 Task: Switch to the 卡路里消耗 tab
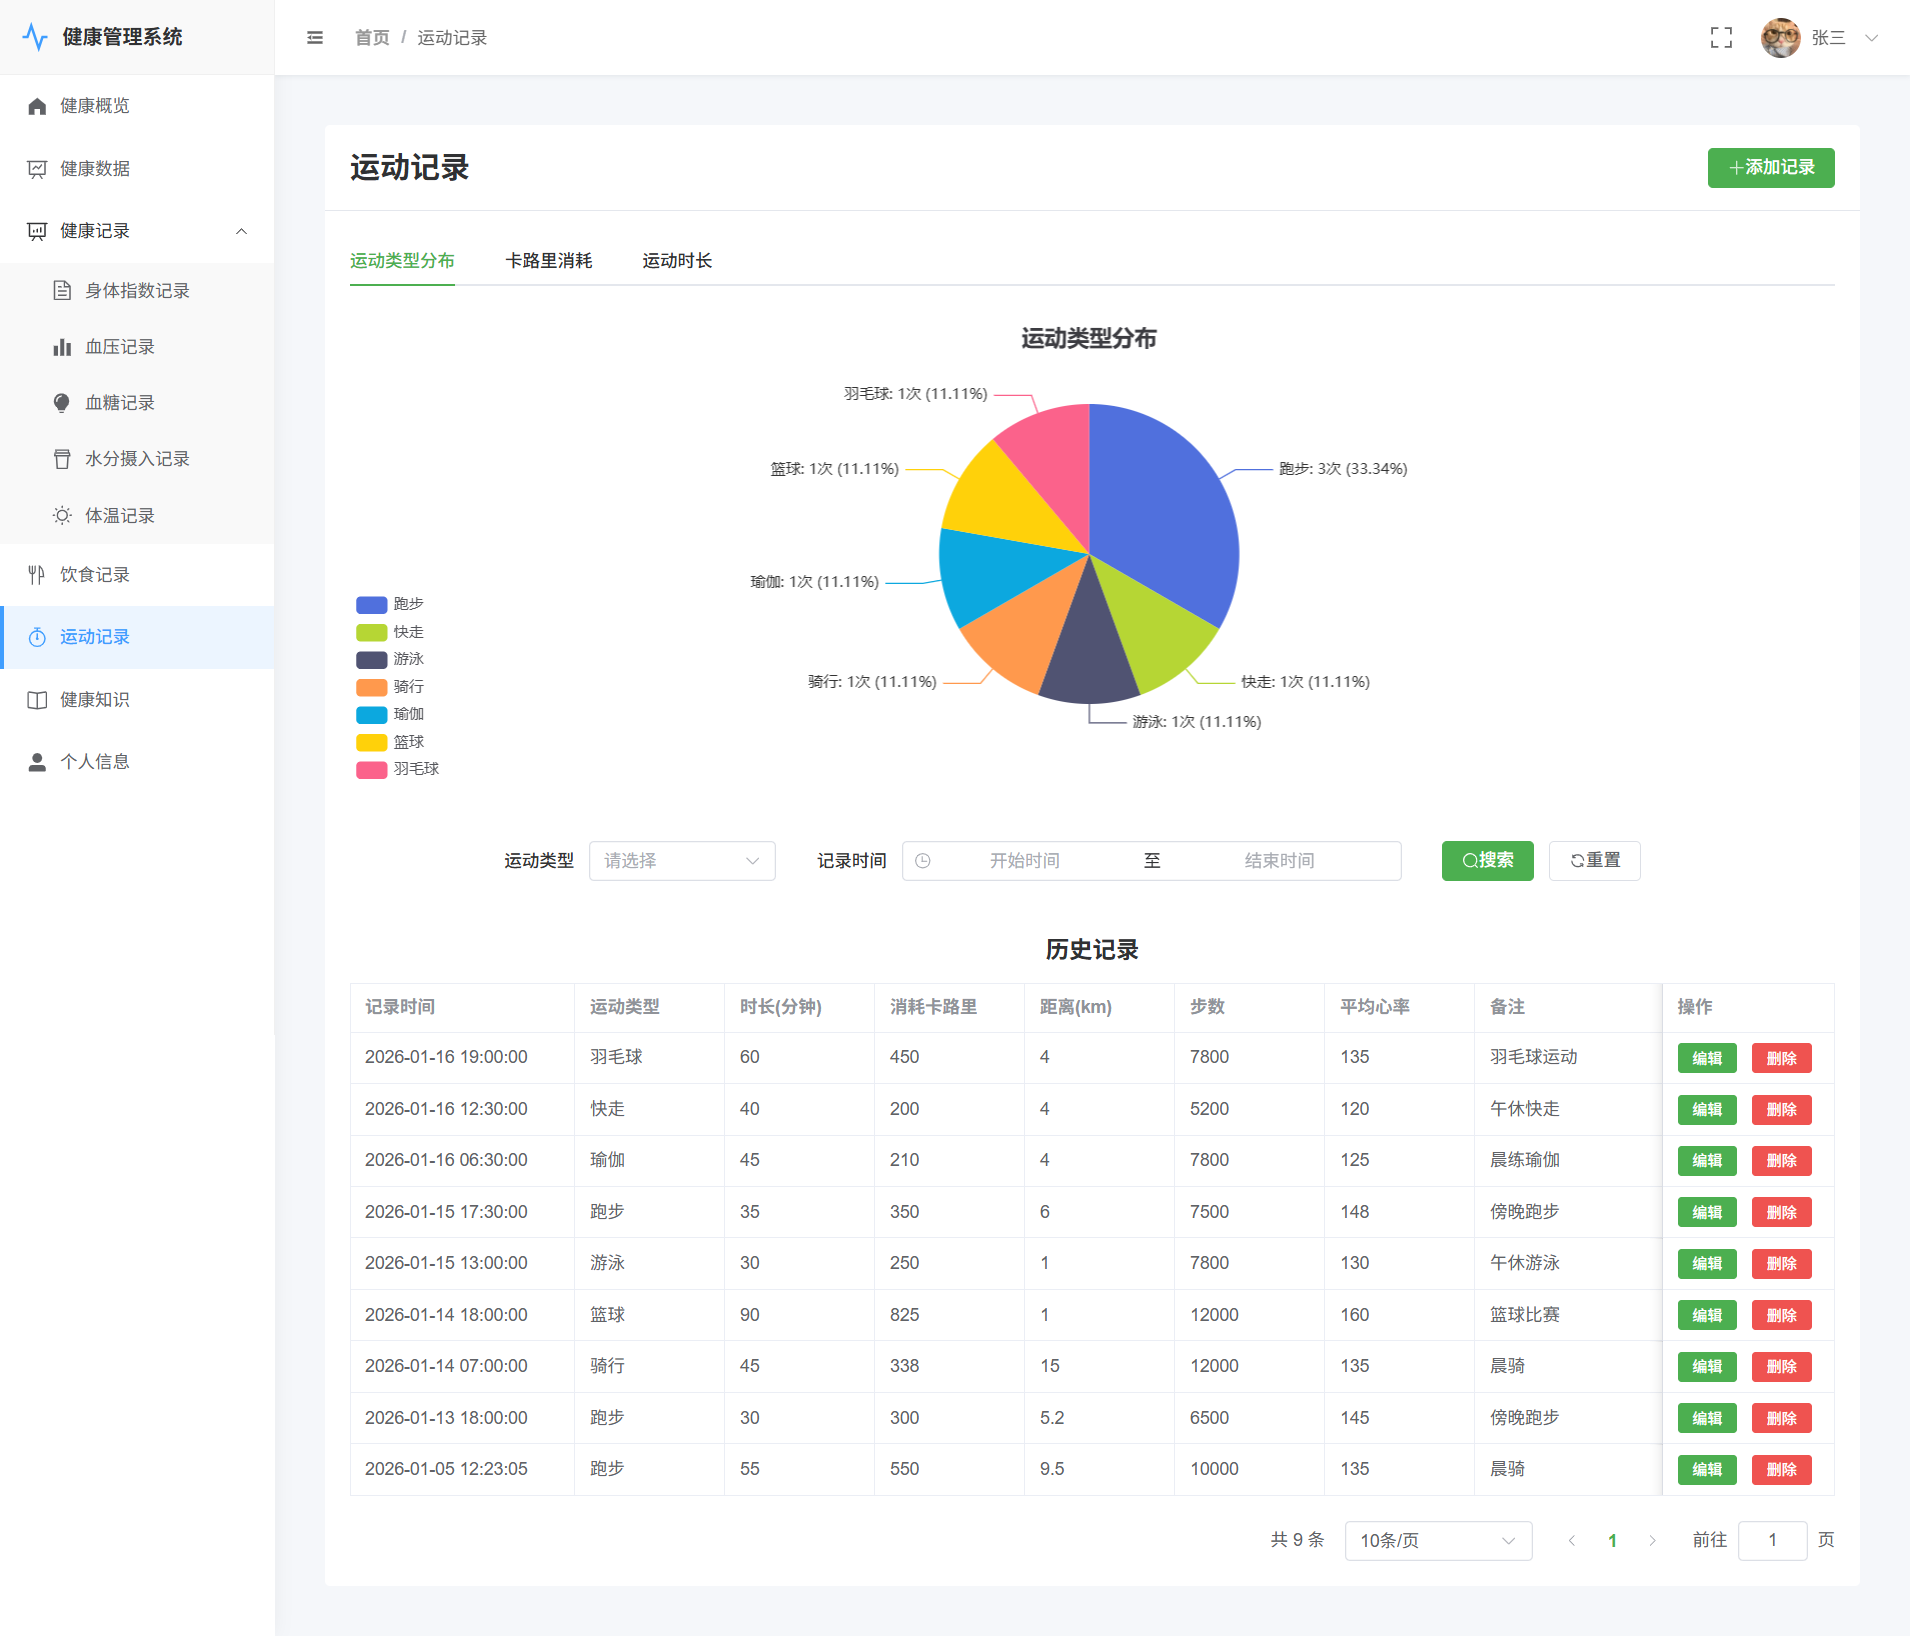click(x=548, y=261)
